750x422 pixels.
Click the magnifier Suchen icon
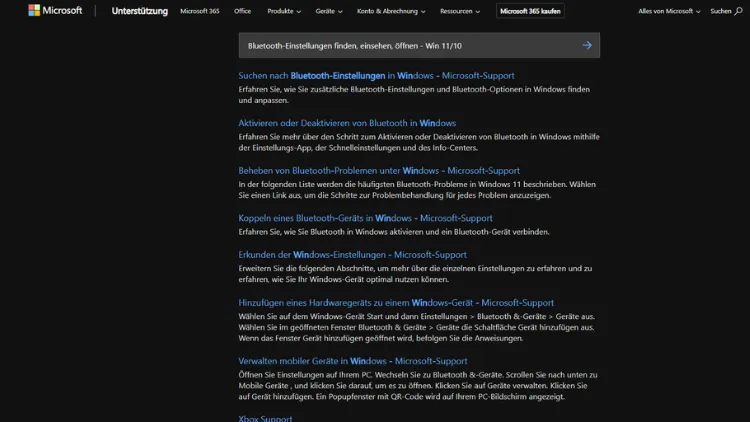[x=739, y=11]
